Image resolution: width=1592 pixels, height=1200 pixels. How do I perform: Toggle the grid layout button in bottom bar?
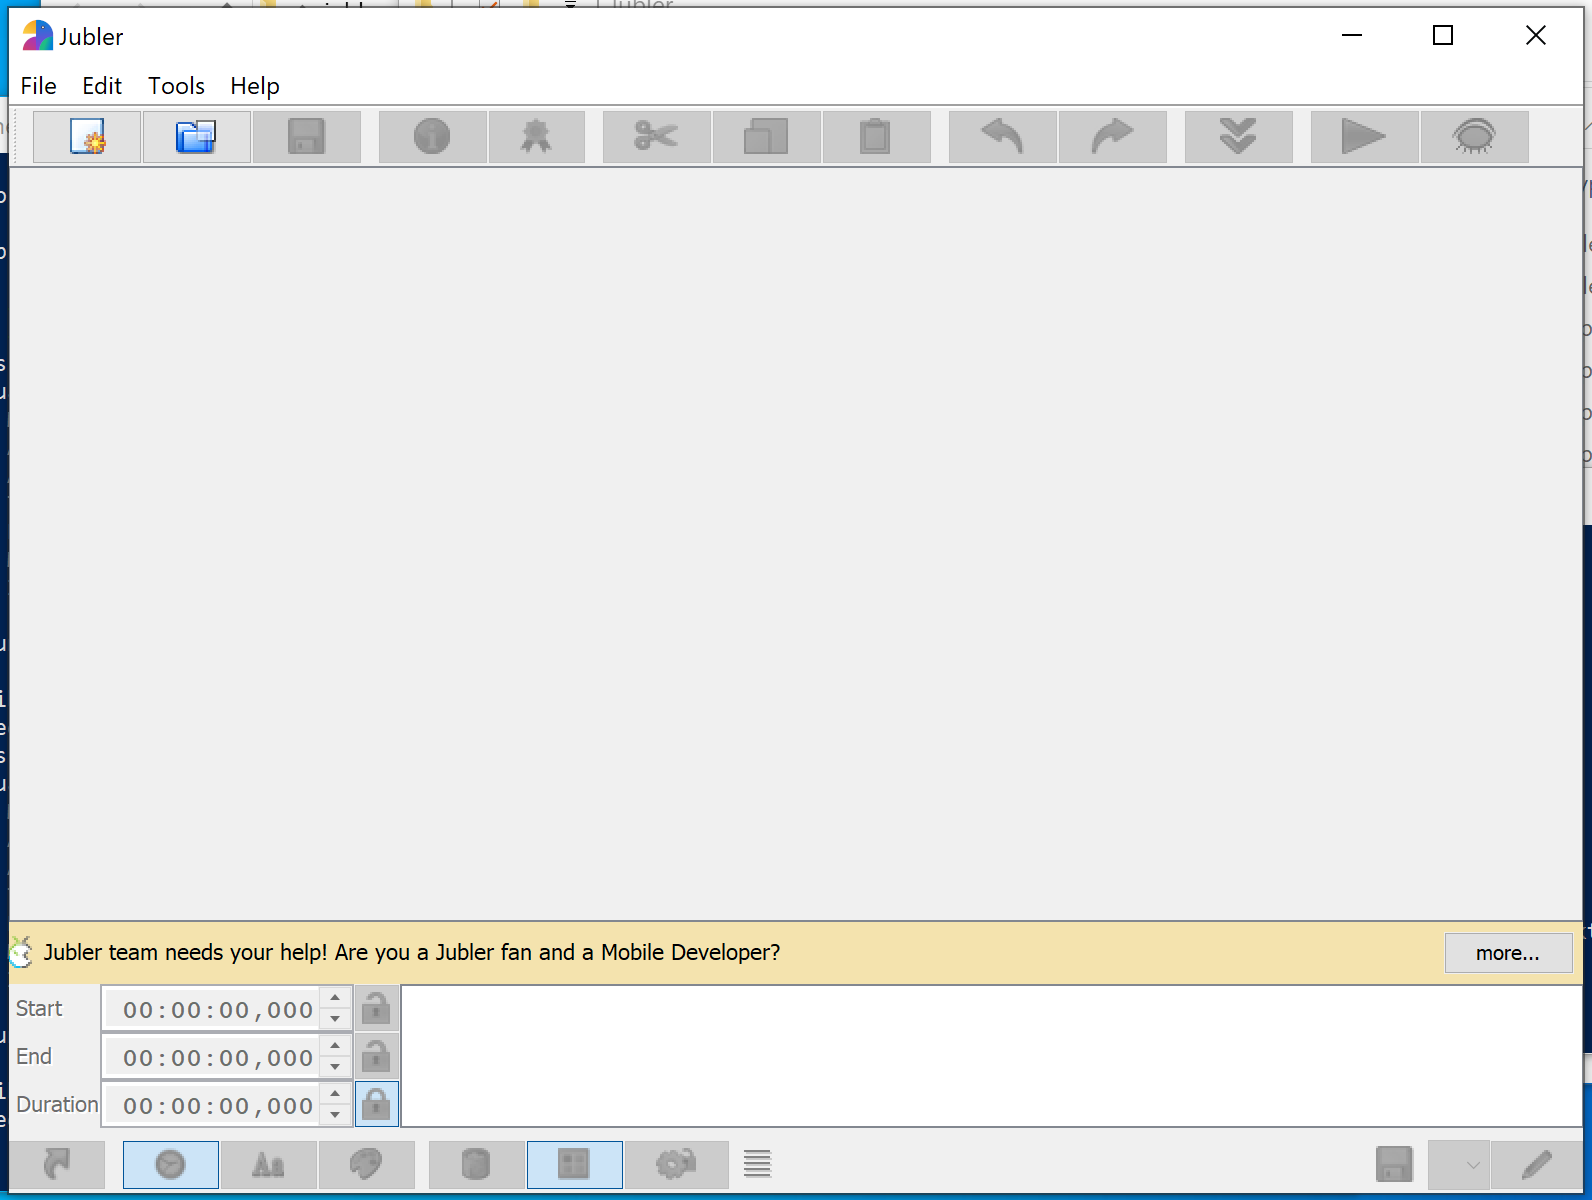click(x=574, y=1165)
